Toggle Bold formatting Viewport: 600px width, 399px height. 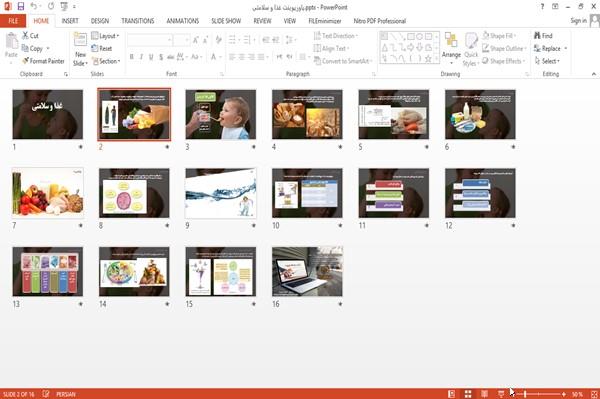(132, 57)
